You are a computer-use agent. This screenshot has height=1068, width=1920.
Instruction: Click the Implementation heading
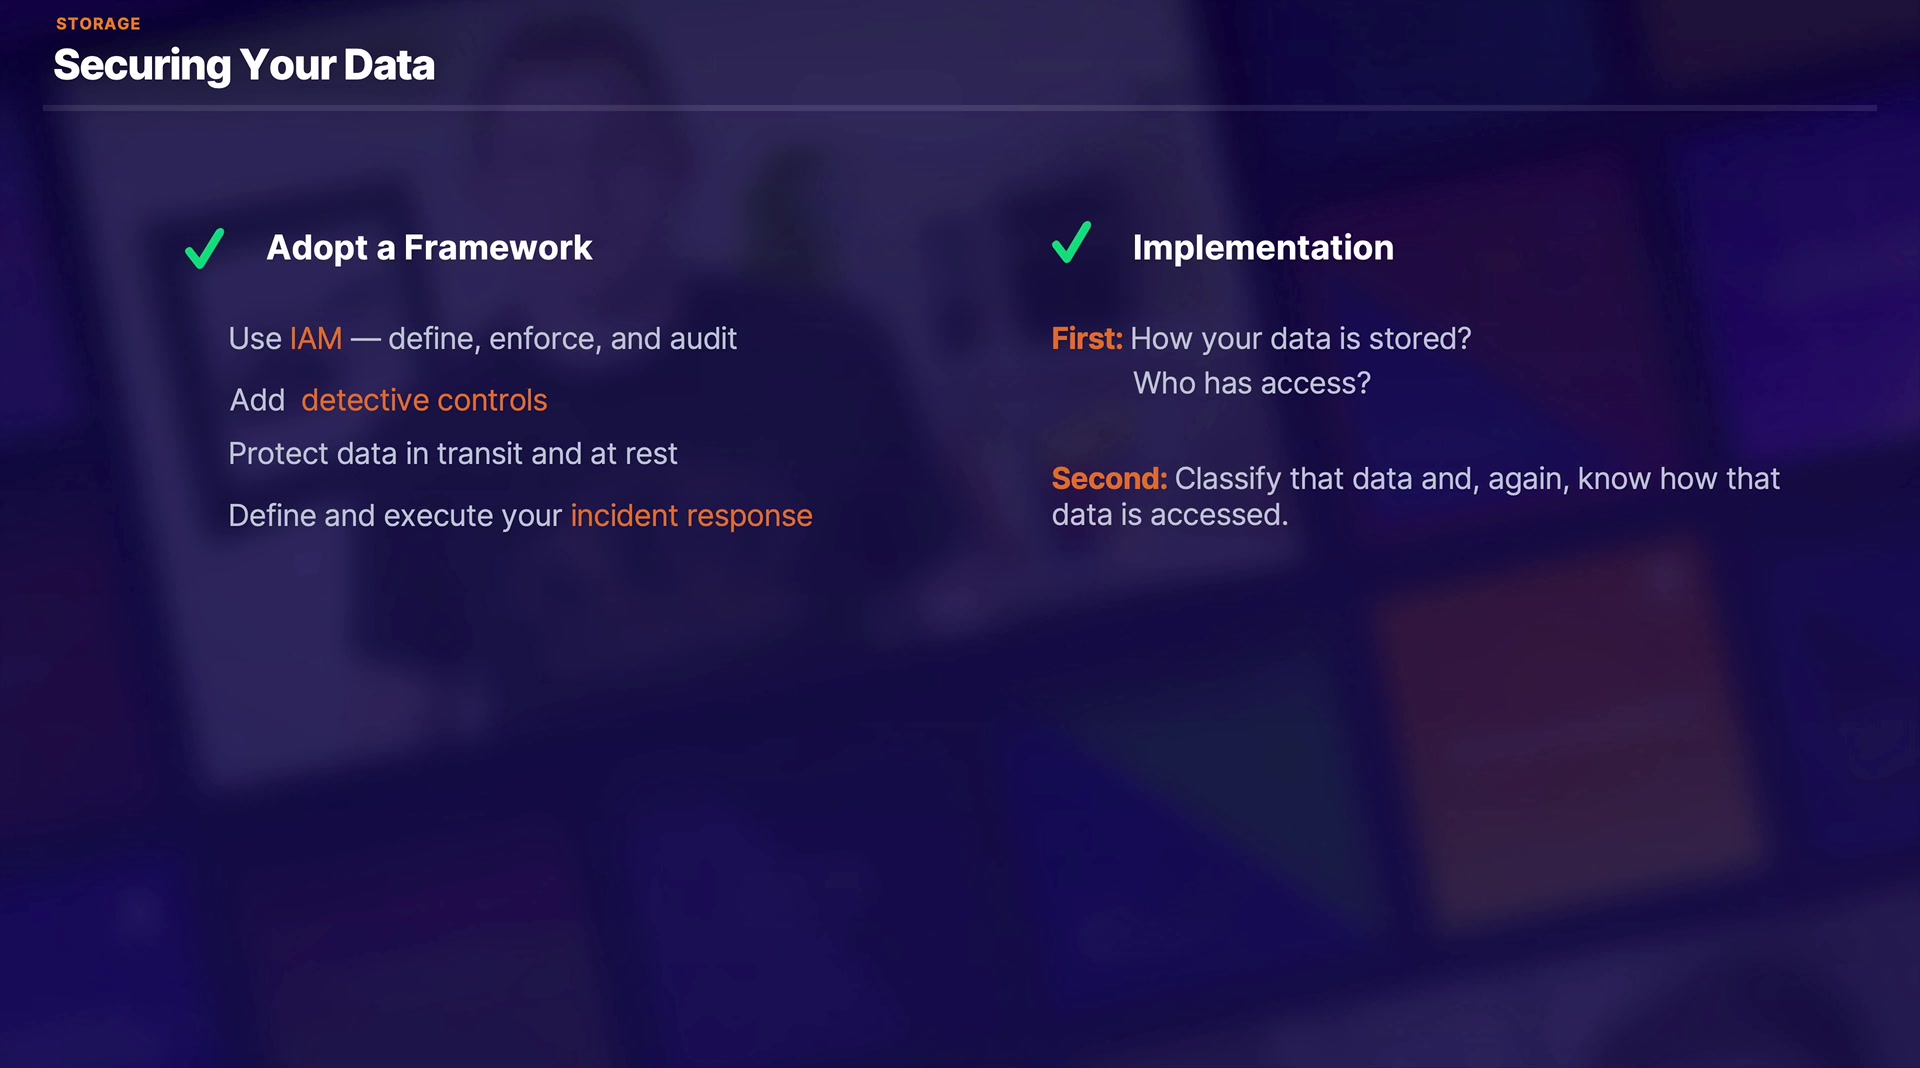coord(1262,247)
